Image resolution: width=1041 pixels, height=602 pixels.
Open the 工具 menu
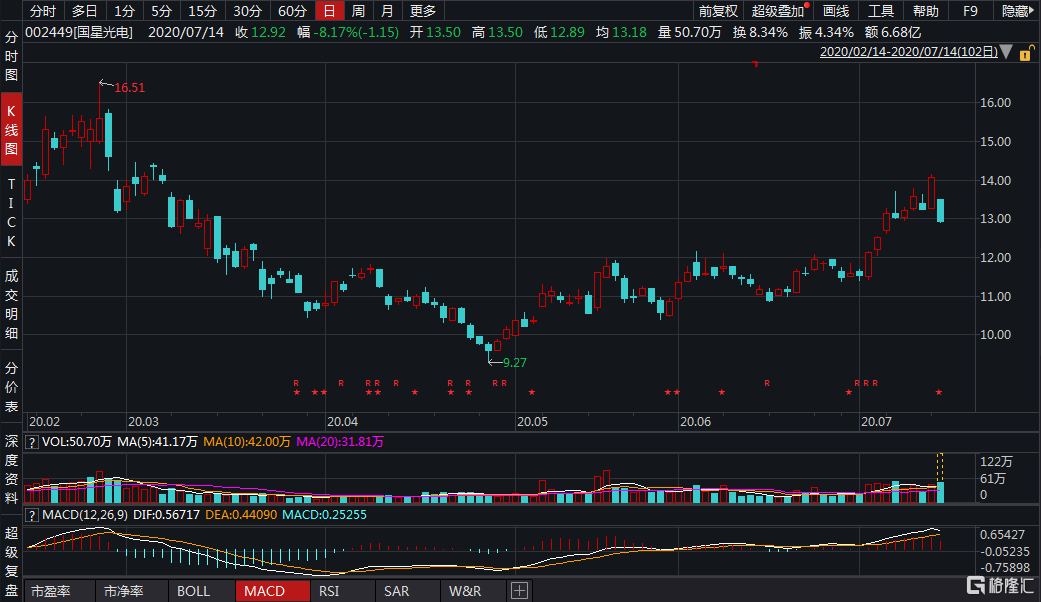(x=881, y=11)
